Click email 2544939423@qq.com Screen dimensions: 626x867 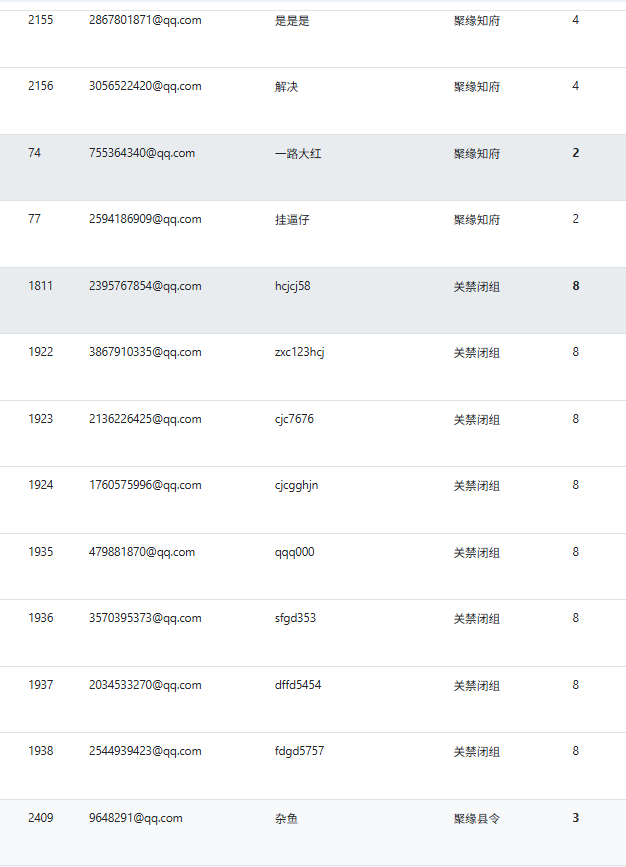coord(145,751)
